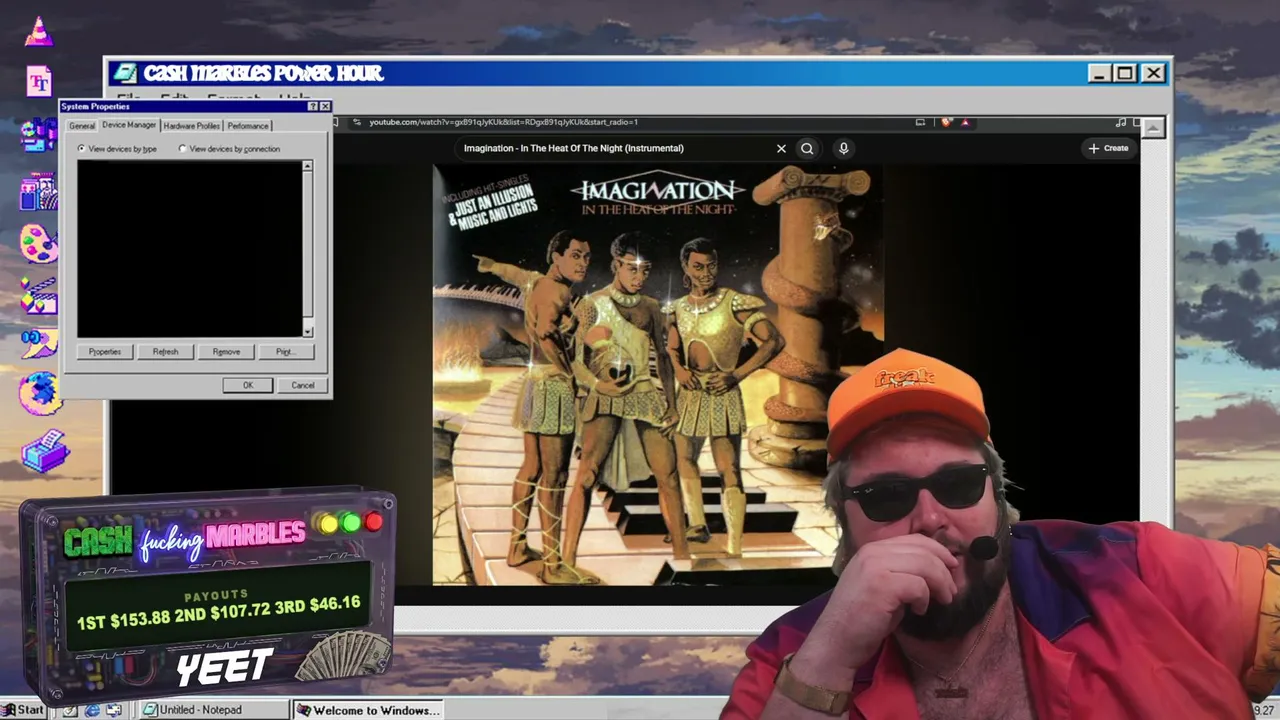Viewport: 1280px width, 720px height.
Task: Open the Performance tab
Action: pyautogui.click(x=247, y=126)
